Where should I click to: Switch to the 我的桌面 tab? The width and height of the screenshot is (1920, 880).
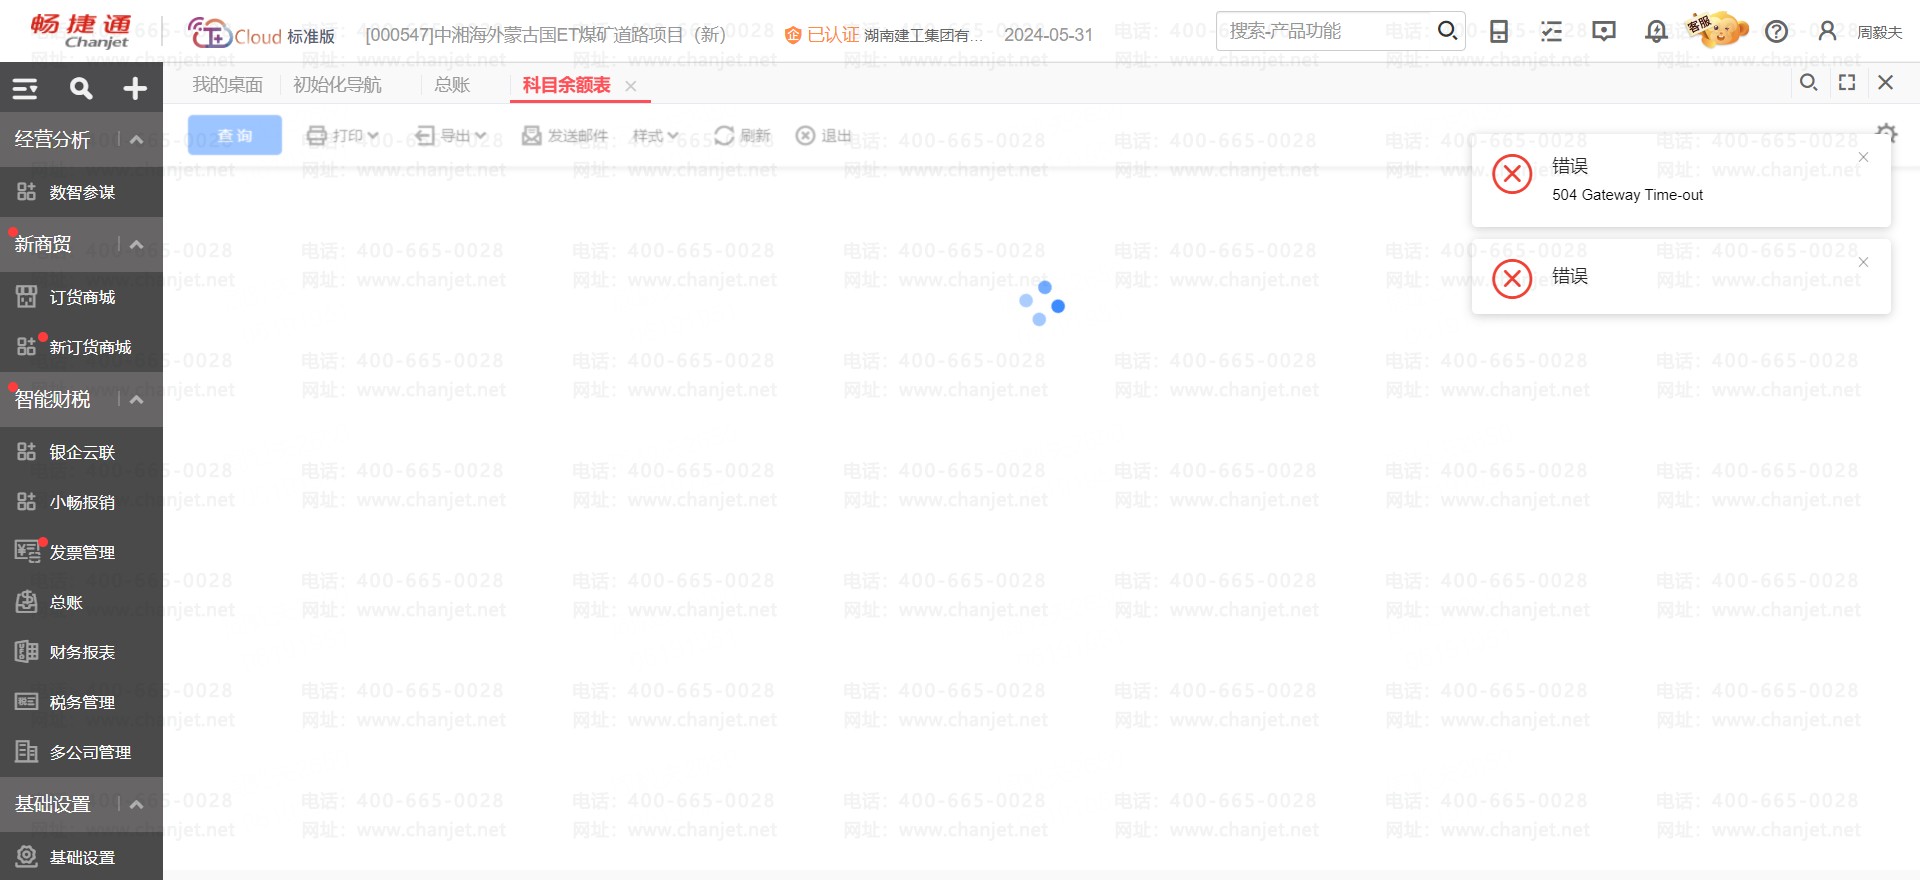228,85
